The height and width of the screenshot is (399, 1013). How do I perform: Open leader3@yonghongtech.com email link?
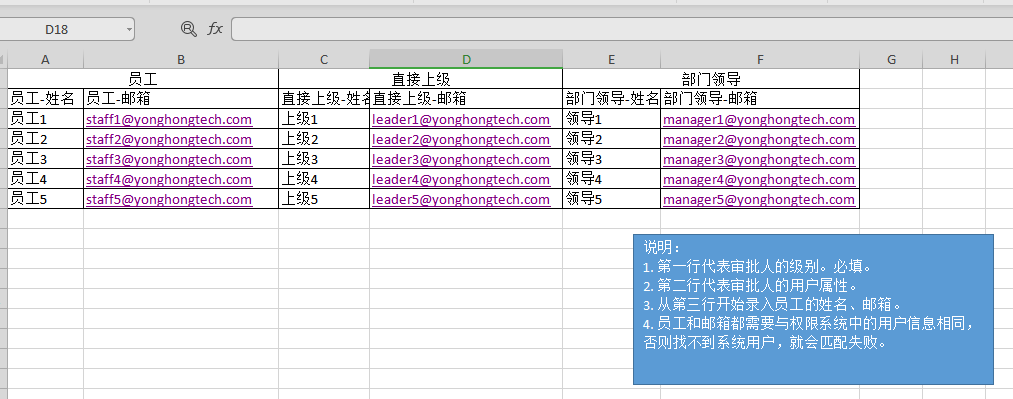[461, 159]
